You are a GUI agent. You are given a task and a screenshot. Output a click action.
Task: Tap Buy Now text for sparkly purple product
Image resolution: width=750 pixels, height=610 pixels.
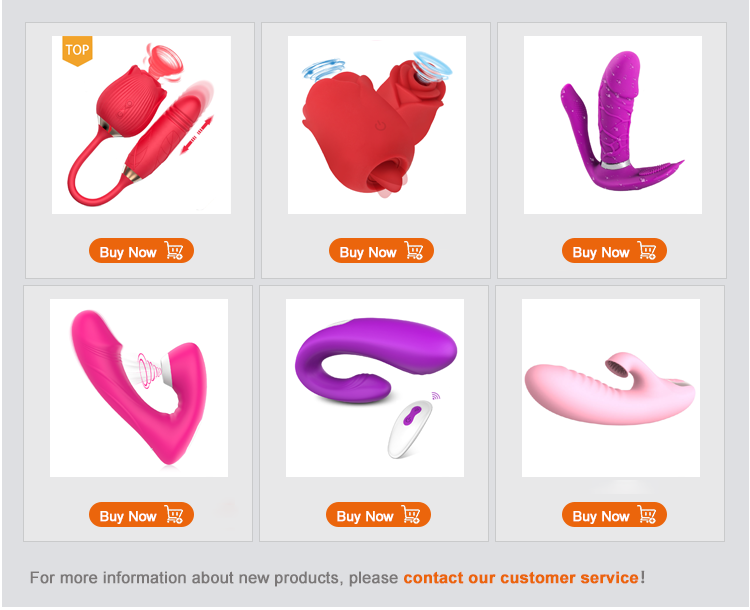pyautogui.click(x=601, y=252)
